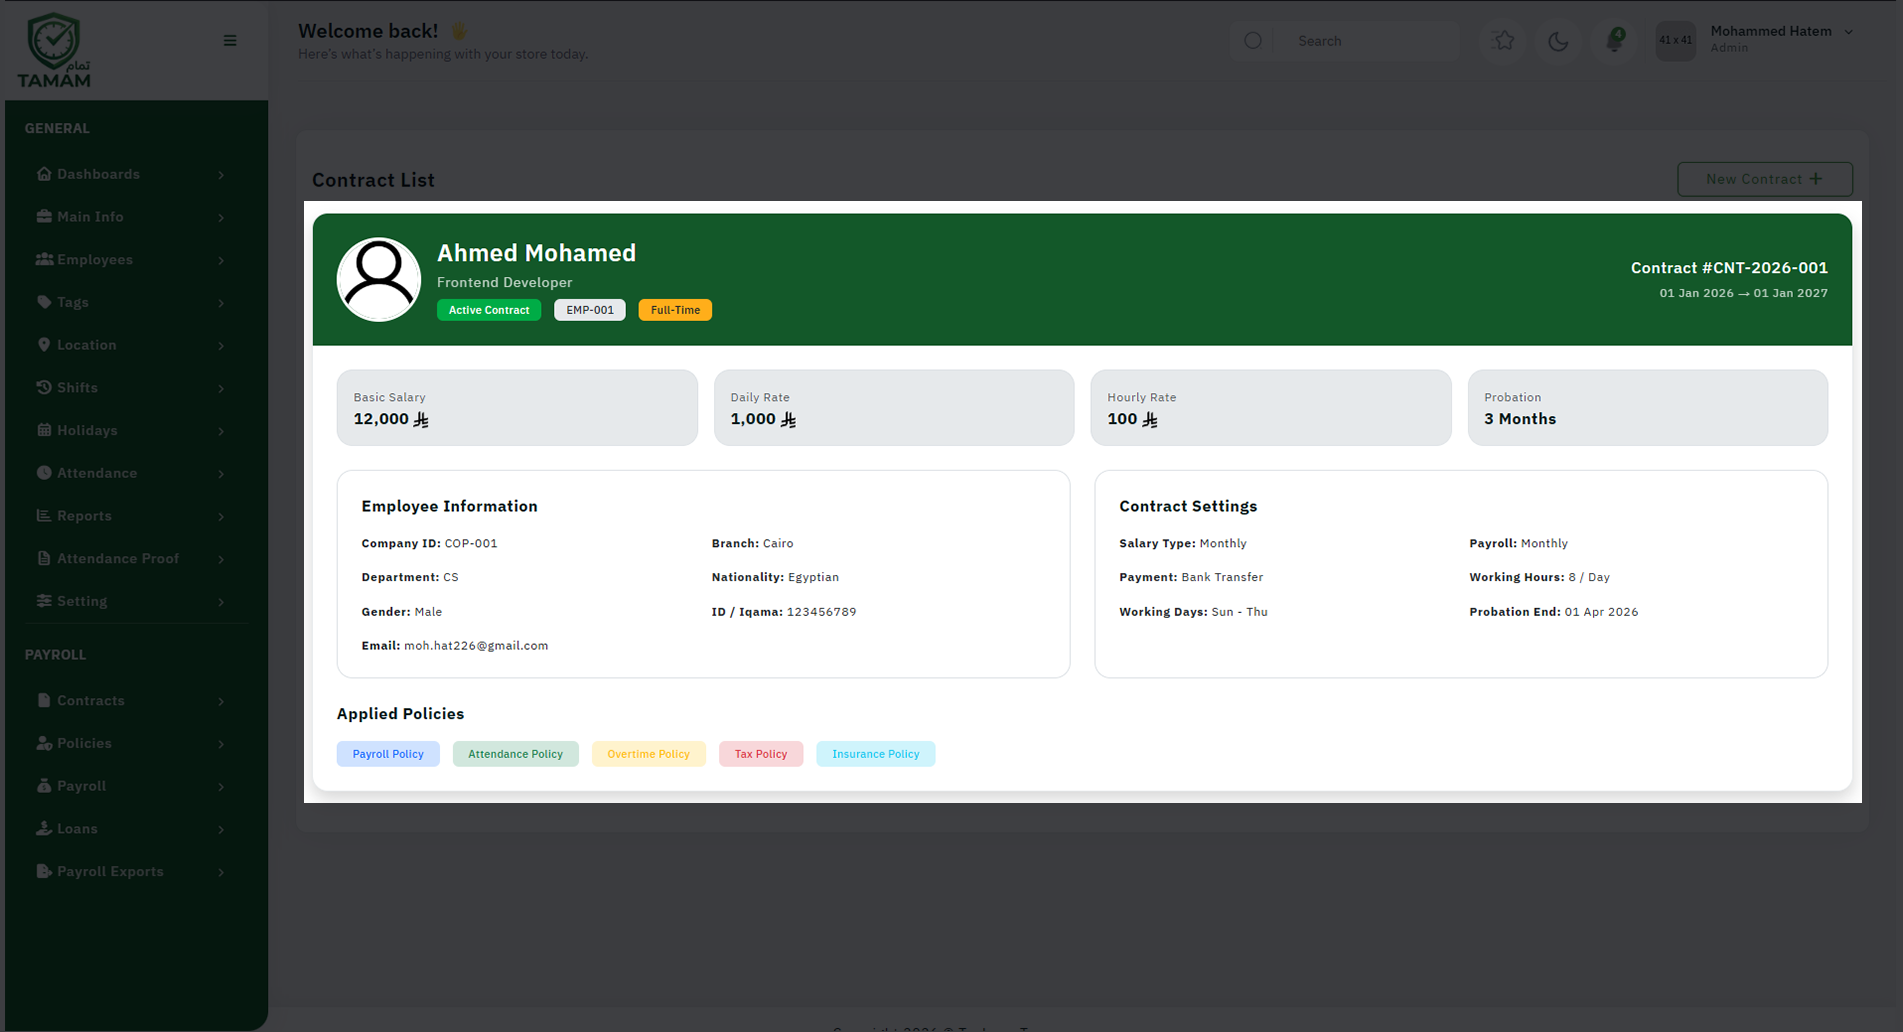Expand the Setting menu chevron
Screen dimensions: 1903x1032
click(x=221, y=602)
